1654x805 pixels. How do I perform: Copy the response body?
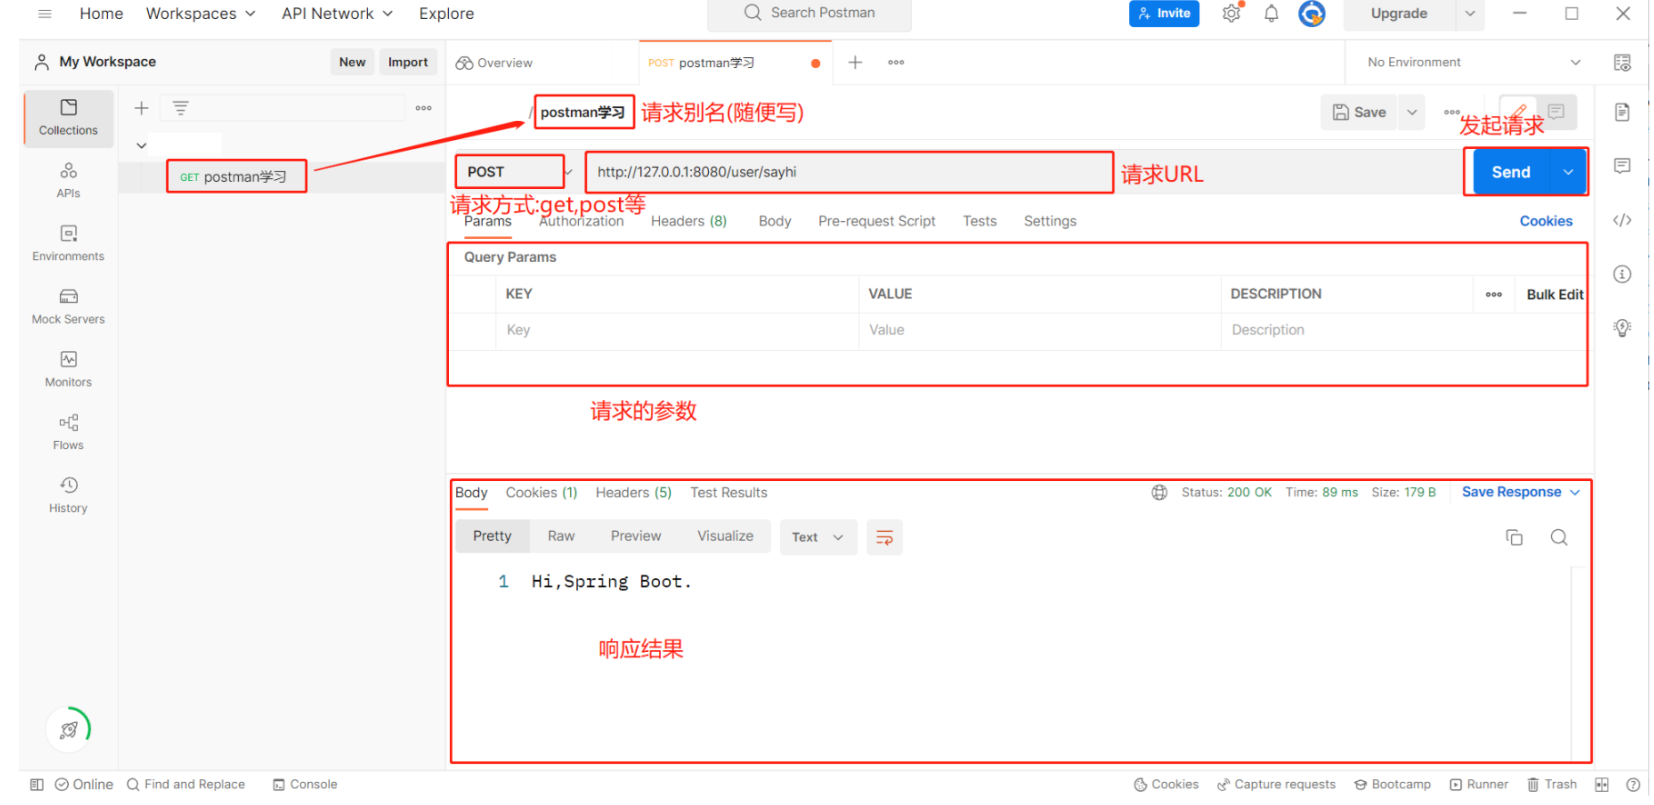(1514, 538)
